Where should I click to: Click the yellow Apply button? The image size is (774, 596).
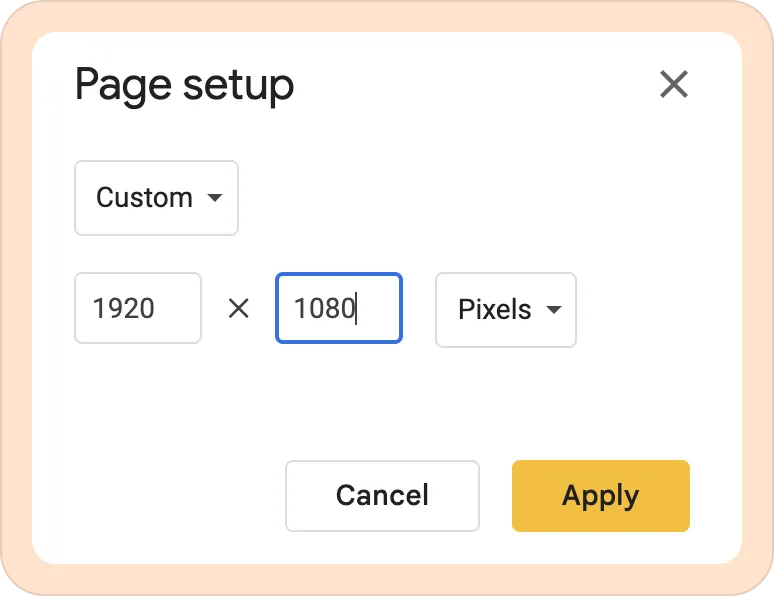tap(601, 496)
